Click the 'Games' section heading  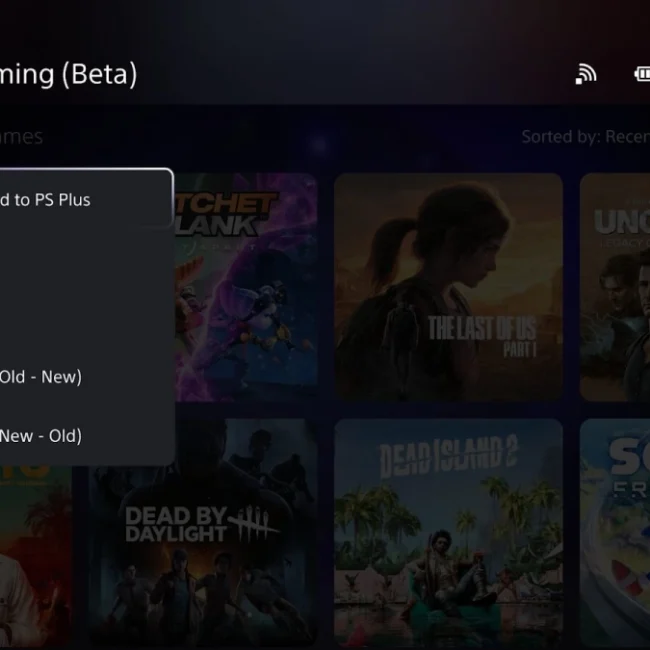point(21,137)
